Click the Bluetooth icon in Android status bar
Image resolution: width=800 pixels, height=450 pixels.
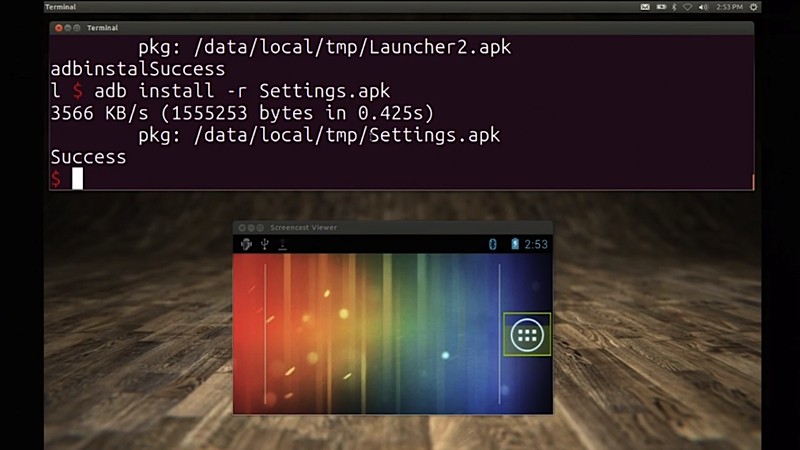tap(492, 244)
